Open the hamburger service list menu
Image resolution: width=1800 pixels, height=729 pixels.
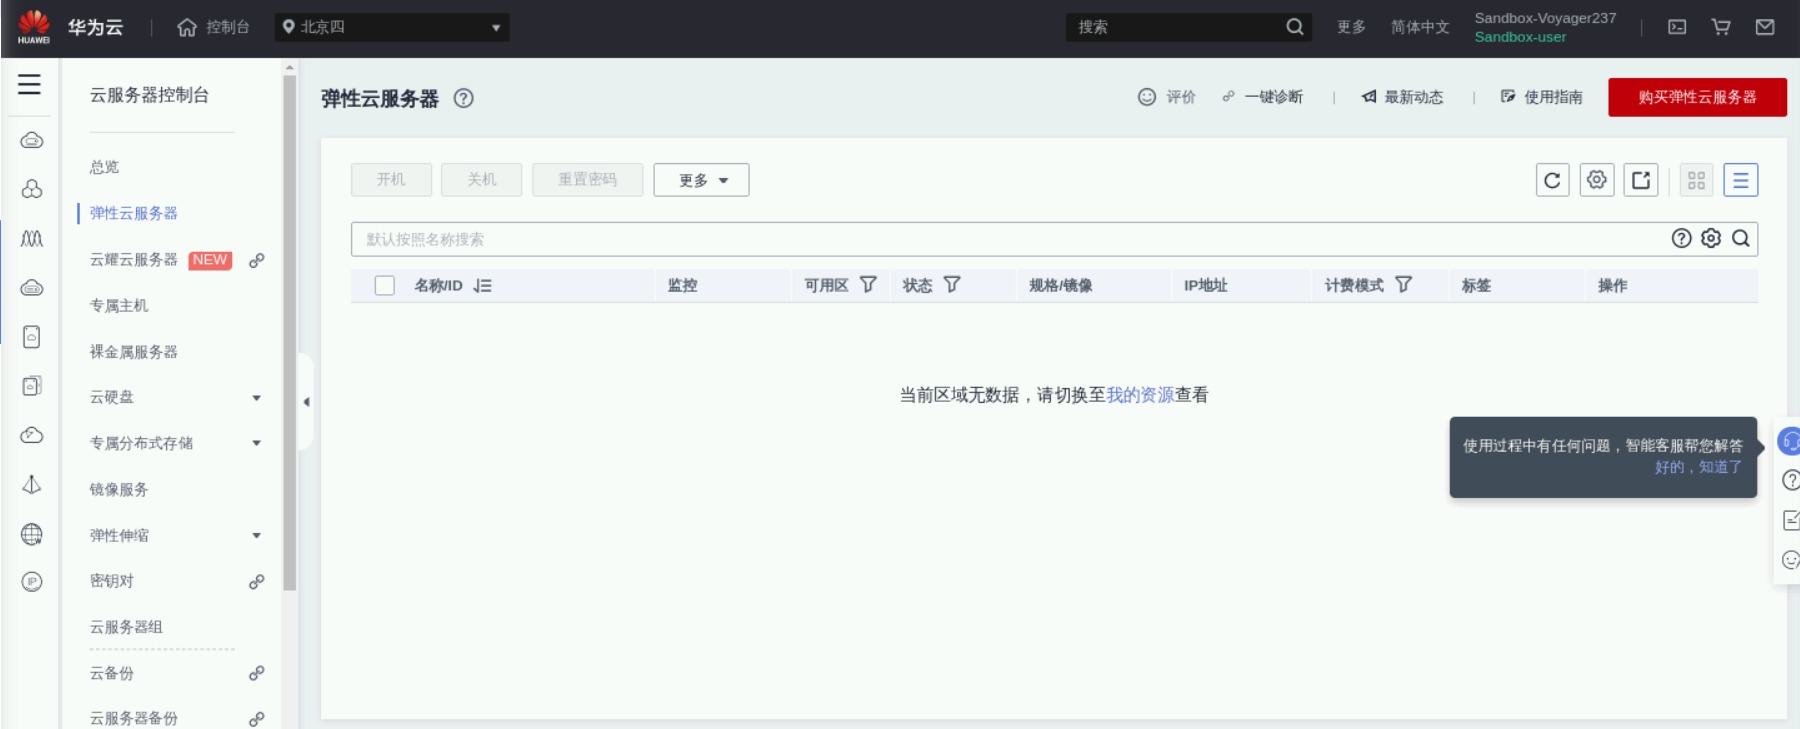point(30,85)
